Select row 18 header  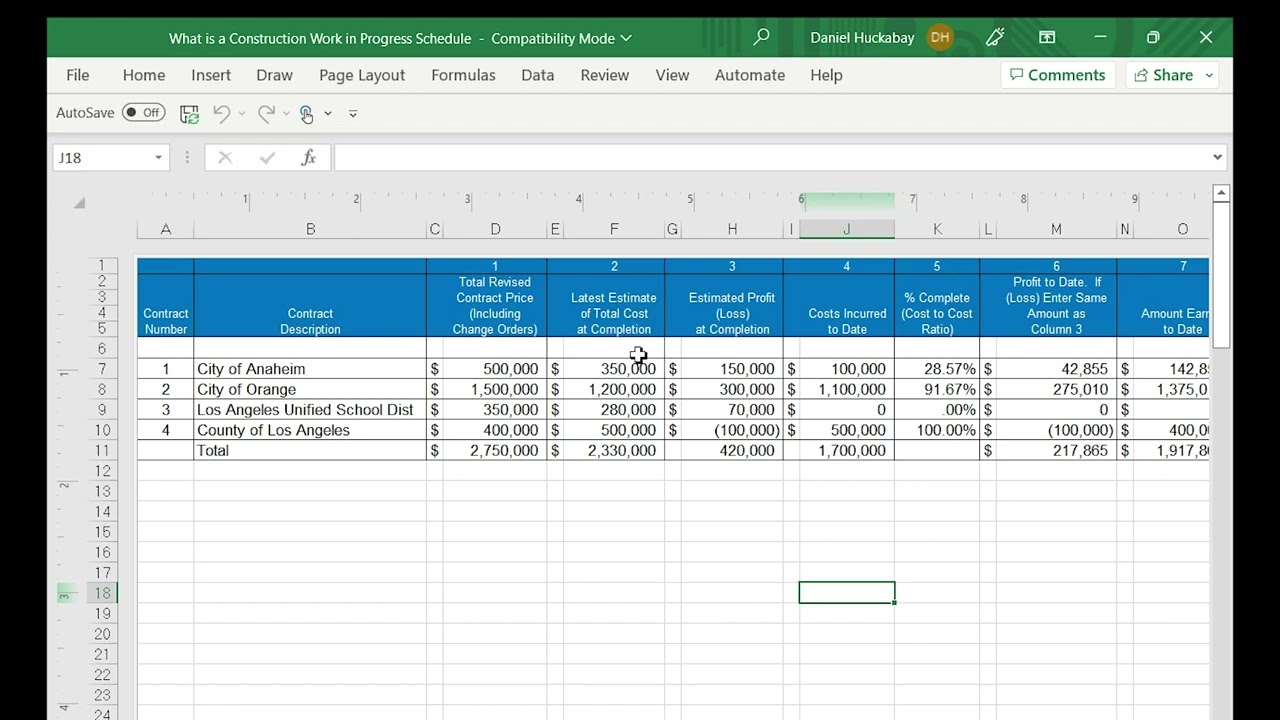[x=102, y=593]
